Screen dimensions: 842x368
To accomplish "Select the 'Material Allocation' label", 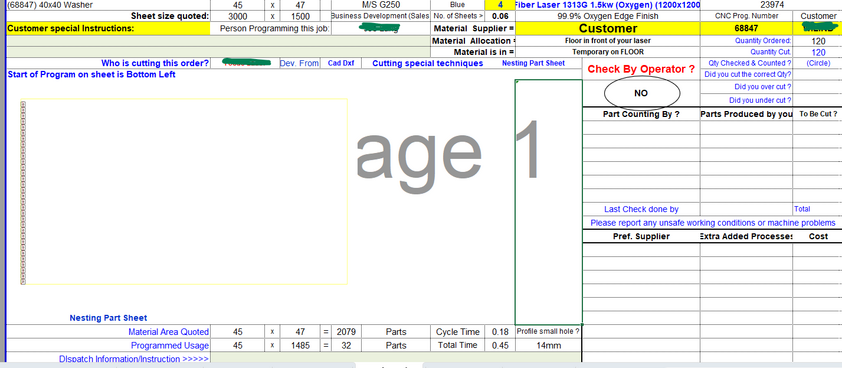I will click(474, 41).
